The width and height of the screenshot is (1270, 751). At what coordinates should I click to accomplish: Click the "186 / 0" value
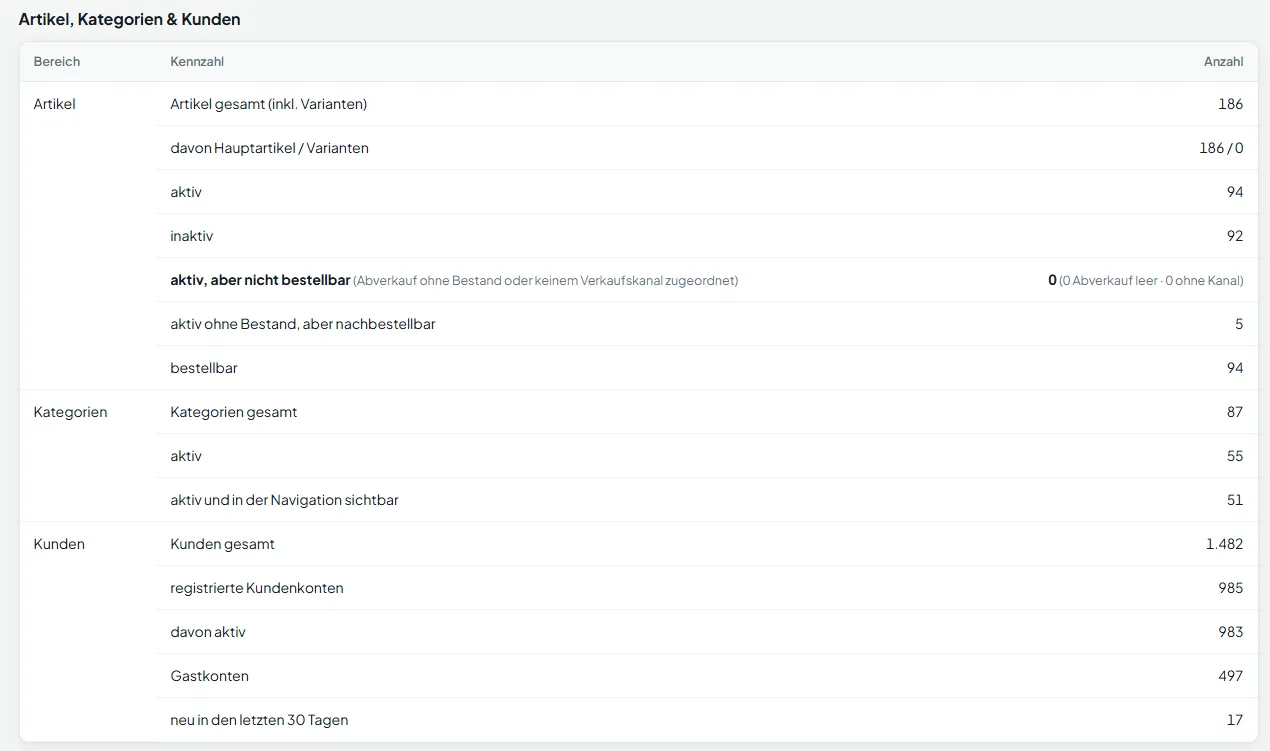1221,148
